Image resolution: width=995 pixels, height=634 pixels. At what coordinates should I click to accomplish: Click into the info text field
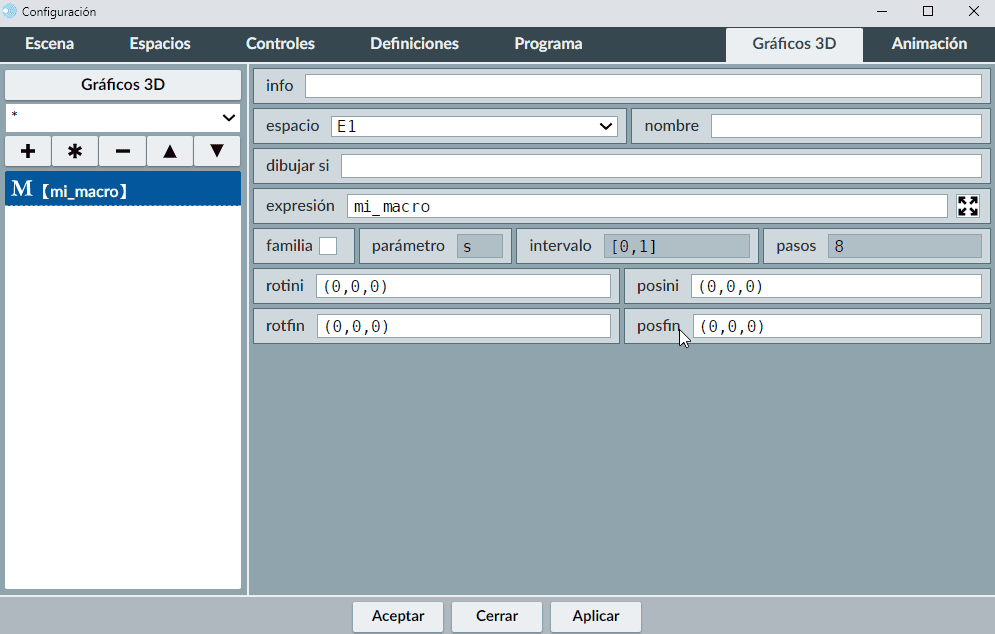tap(642, 86)
